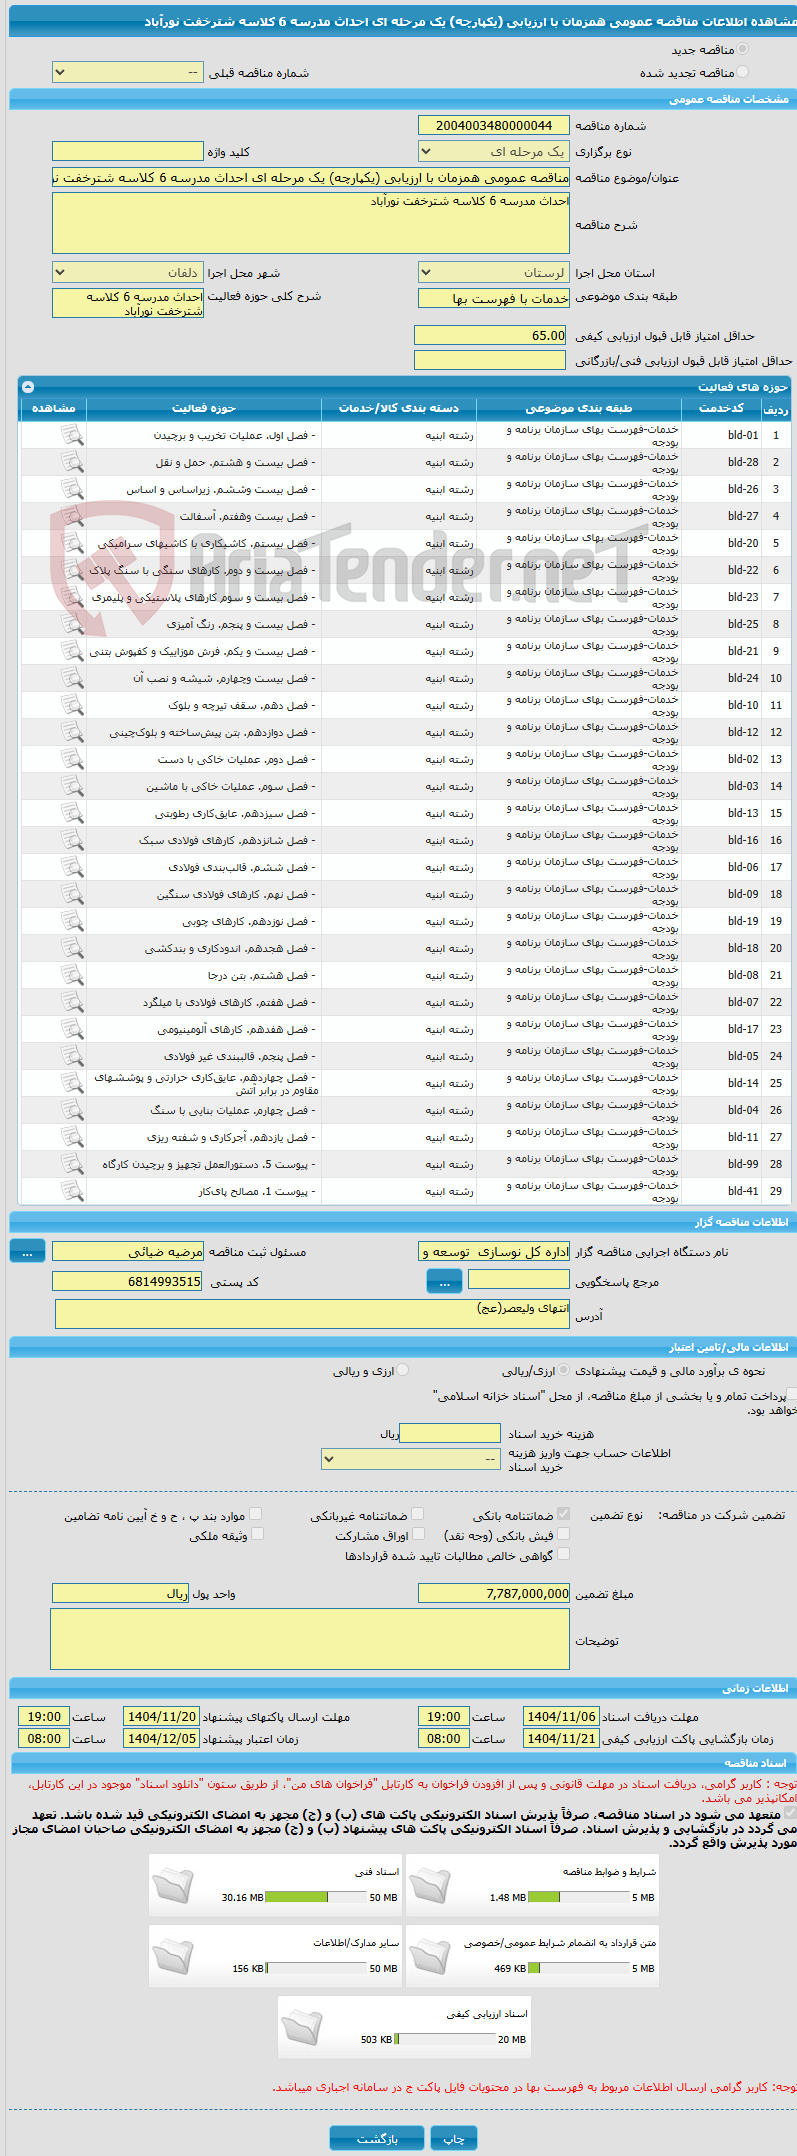797x2156 pixels.
Task: Open the سایر مدارک/اطلاعات folder icon
Action: [172, 1956]
